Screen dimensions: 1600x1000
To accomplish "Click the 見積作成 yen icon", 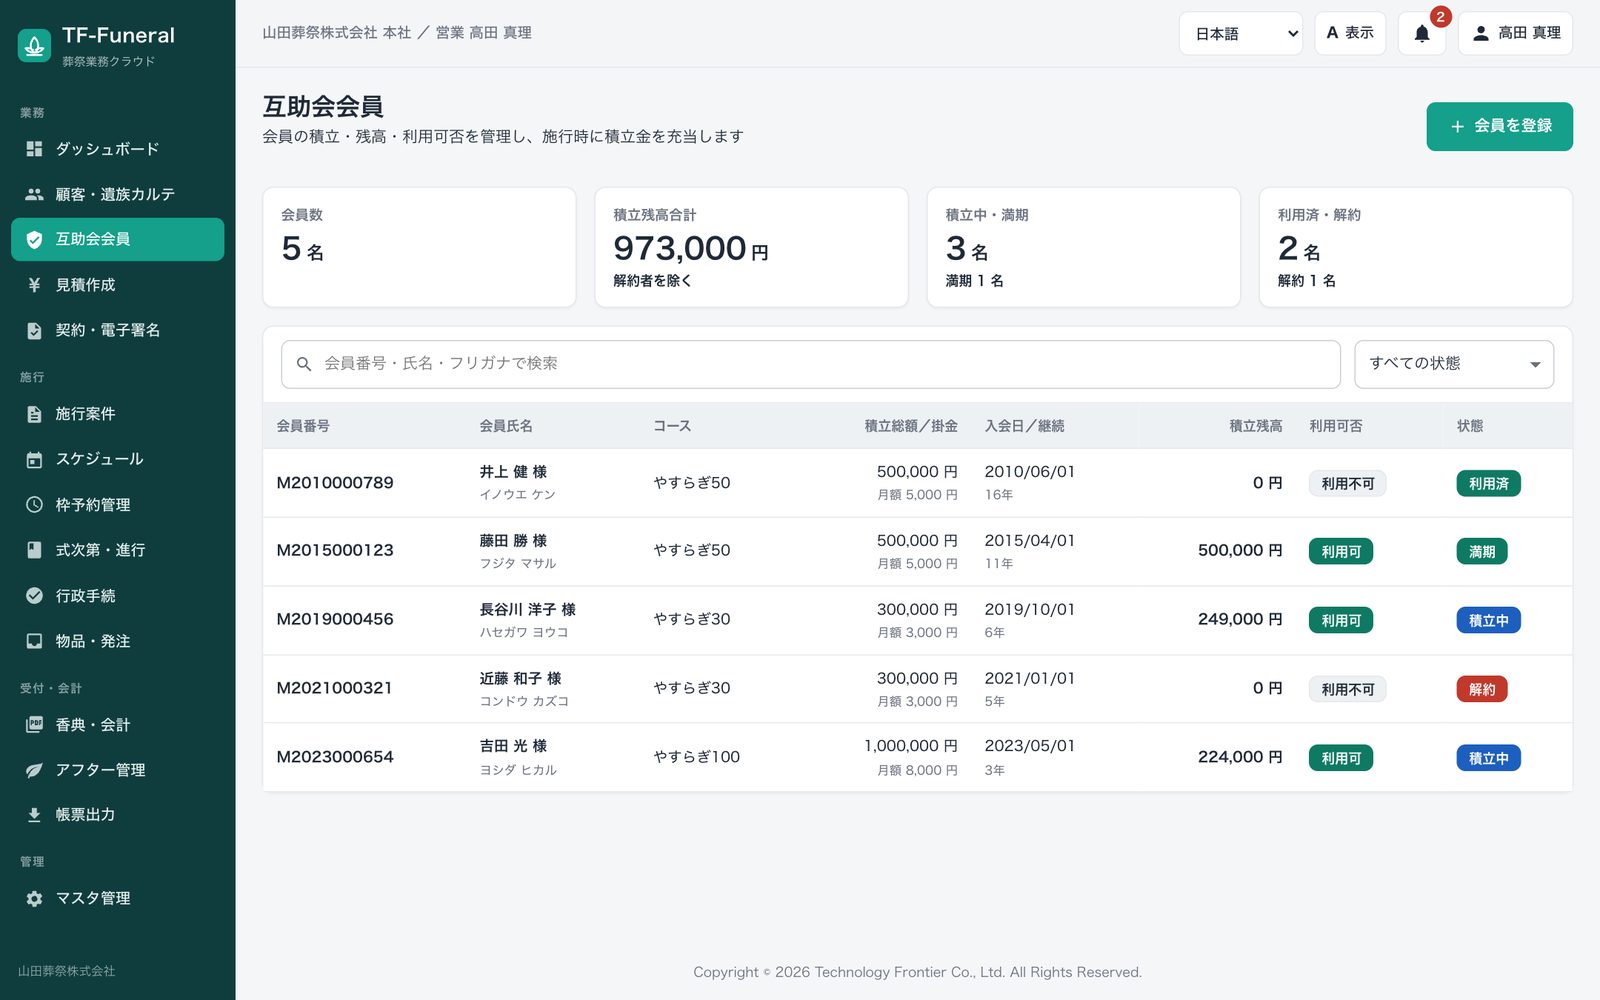I will click(34, 285).
